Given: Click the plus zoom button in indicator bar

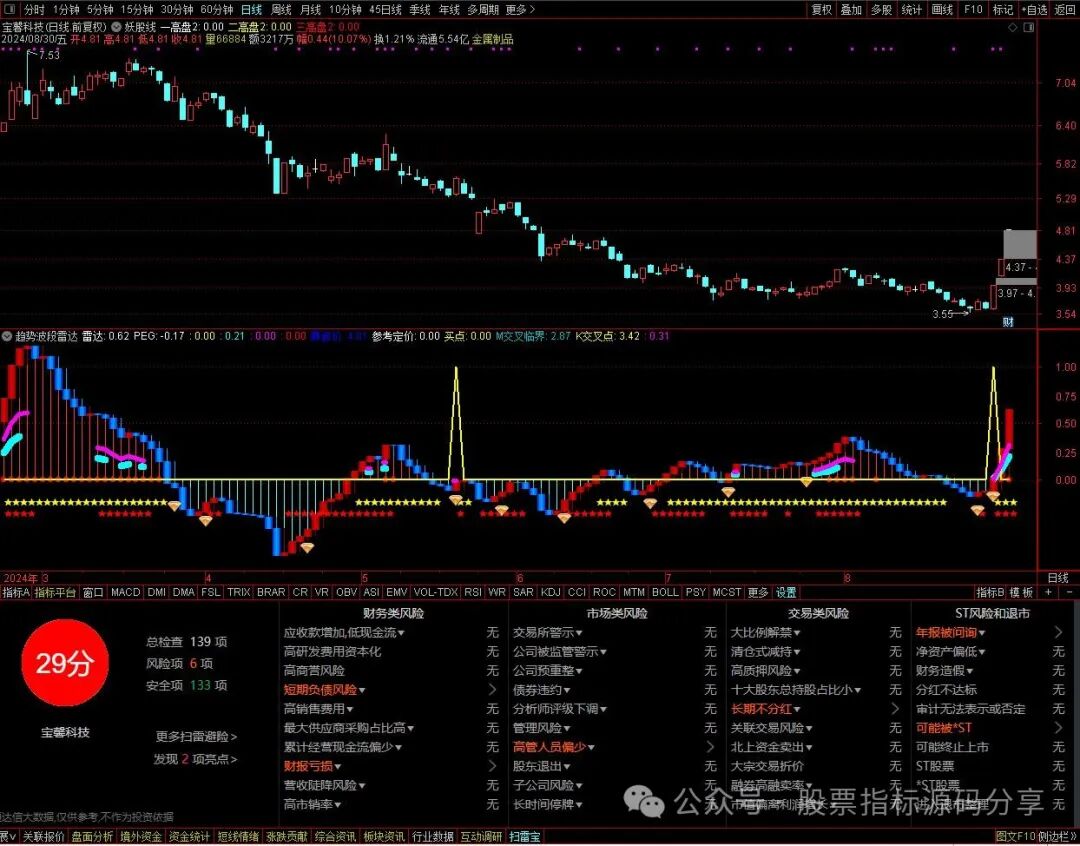Looking at the screenshot, I should coord(1048,592).
